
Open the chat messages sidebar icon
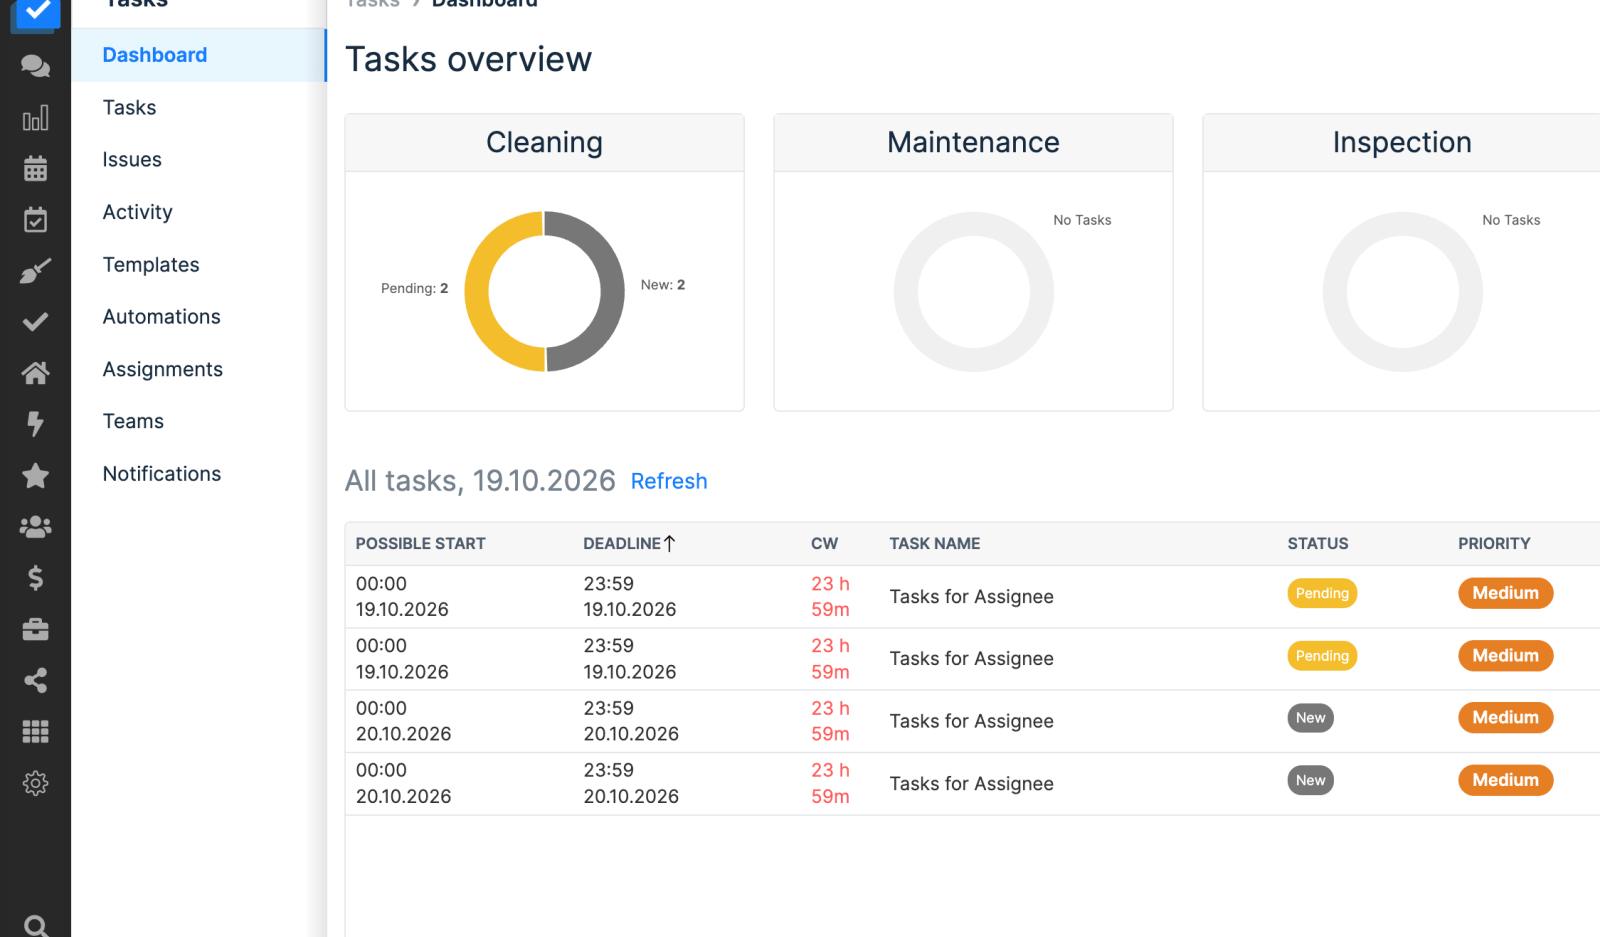[x=35, y=67]
